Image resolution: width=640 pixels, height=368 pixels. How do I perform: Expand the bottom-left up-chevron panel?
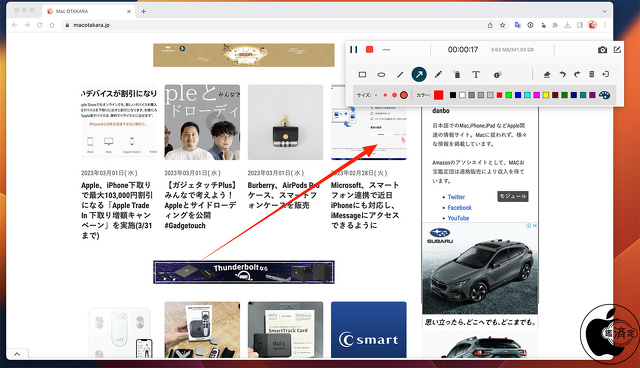[17, 354]
